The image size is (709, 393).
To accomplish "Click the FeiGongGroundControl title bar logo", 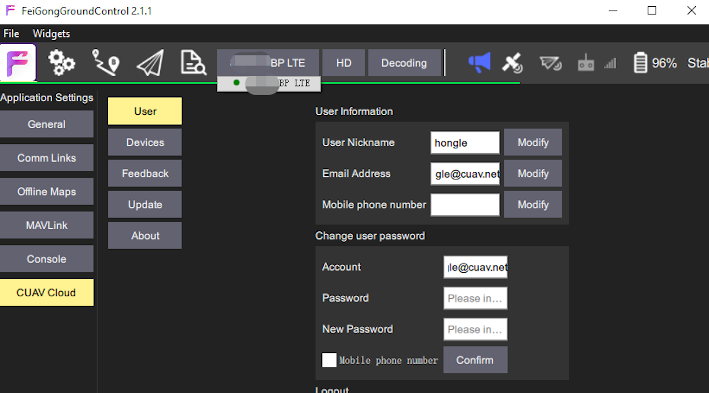I will (x=10, y=10).
